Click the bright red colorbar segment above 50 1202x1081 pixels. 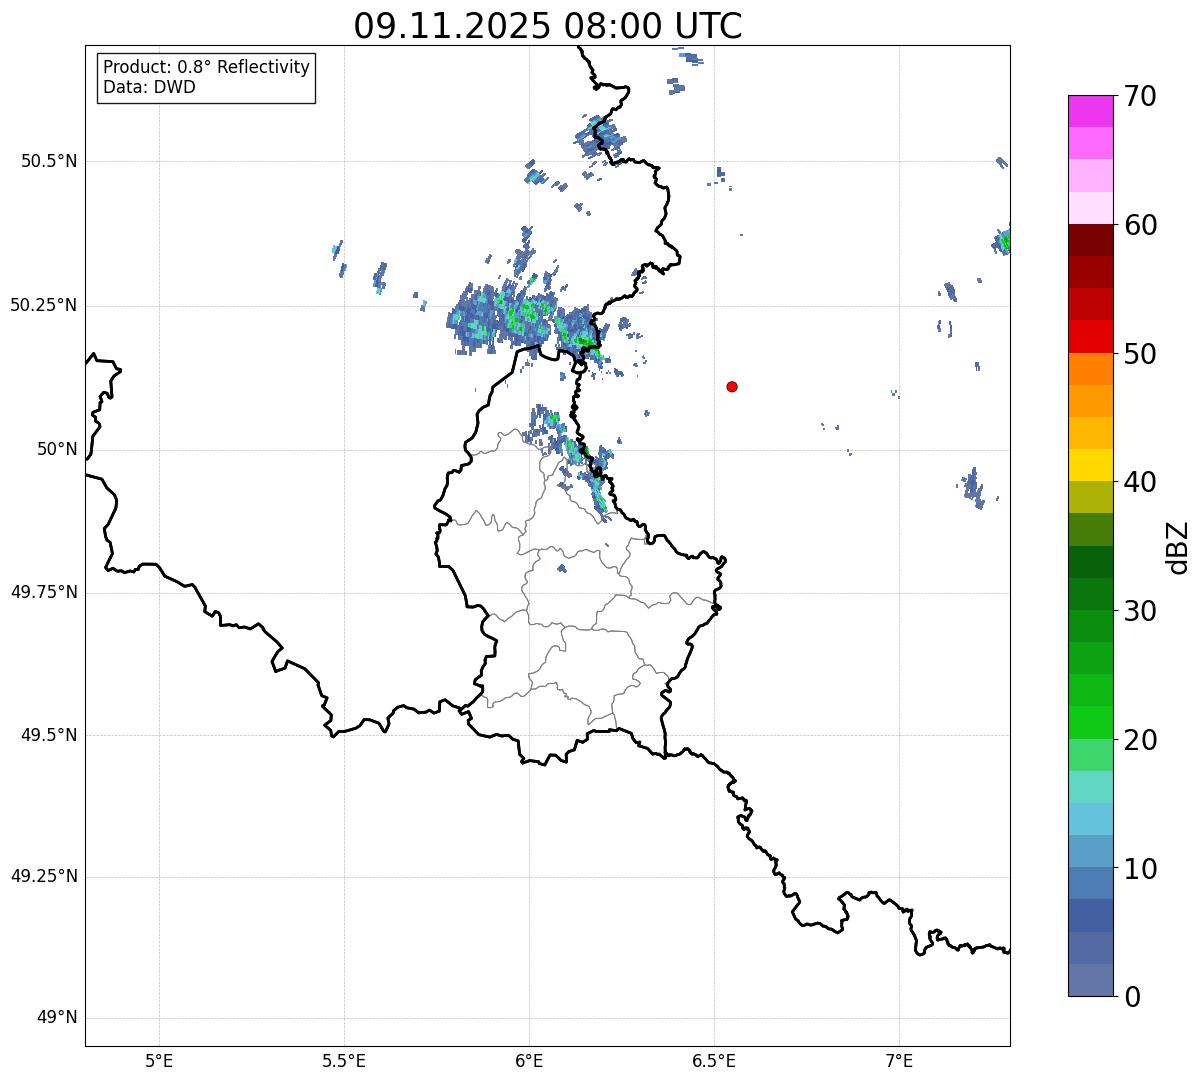pyautogui.click(x=1090, y=337)
